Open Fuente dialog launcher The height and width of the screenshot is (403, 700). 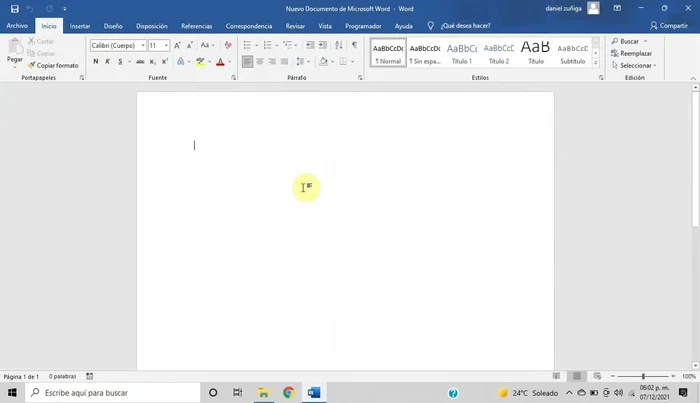click(x=233, y=78)
